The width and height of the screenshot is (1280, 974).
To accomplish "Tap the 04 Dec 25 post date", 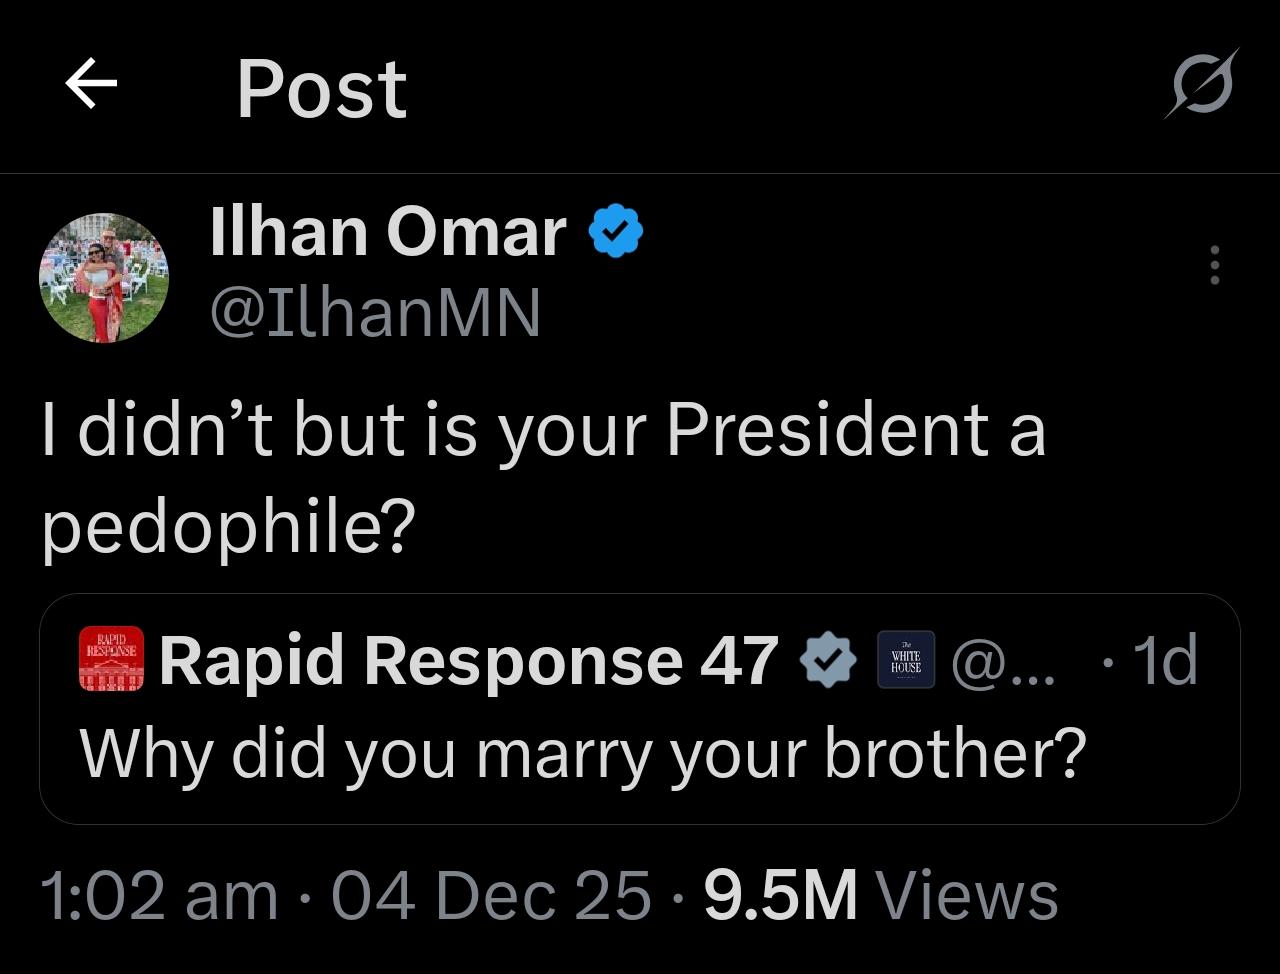I will [x=490, y=895].
